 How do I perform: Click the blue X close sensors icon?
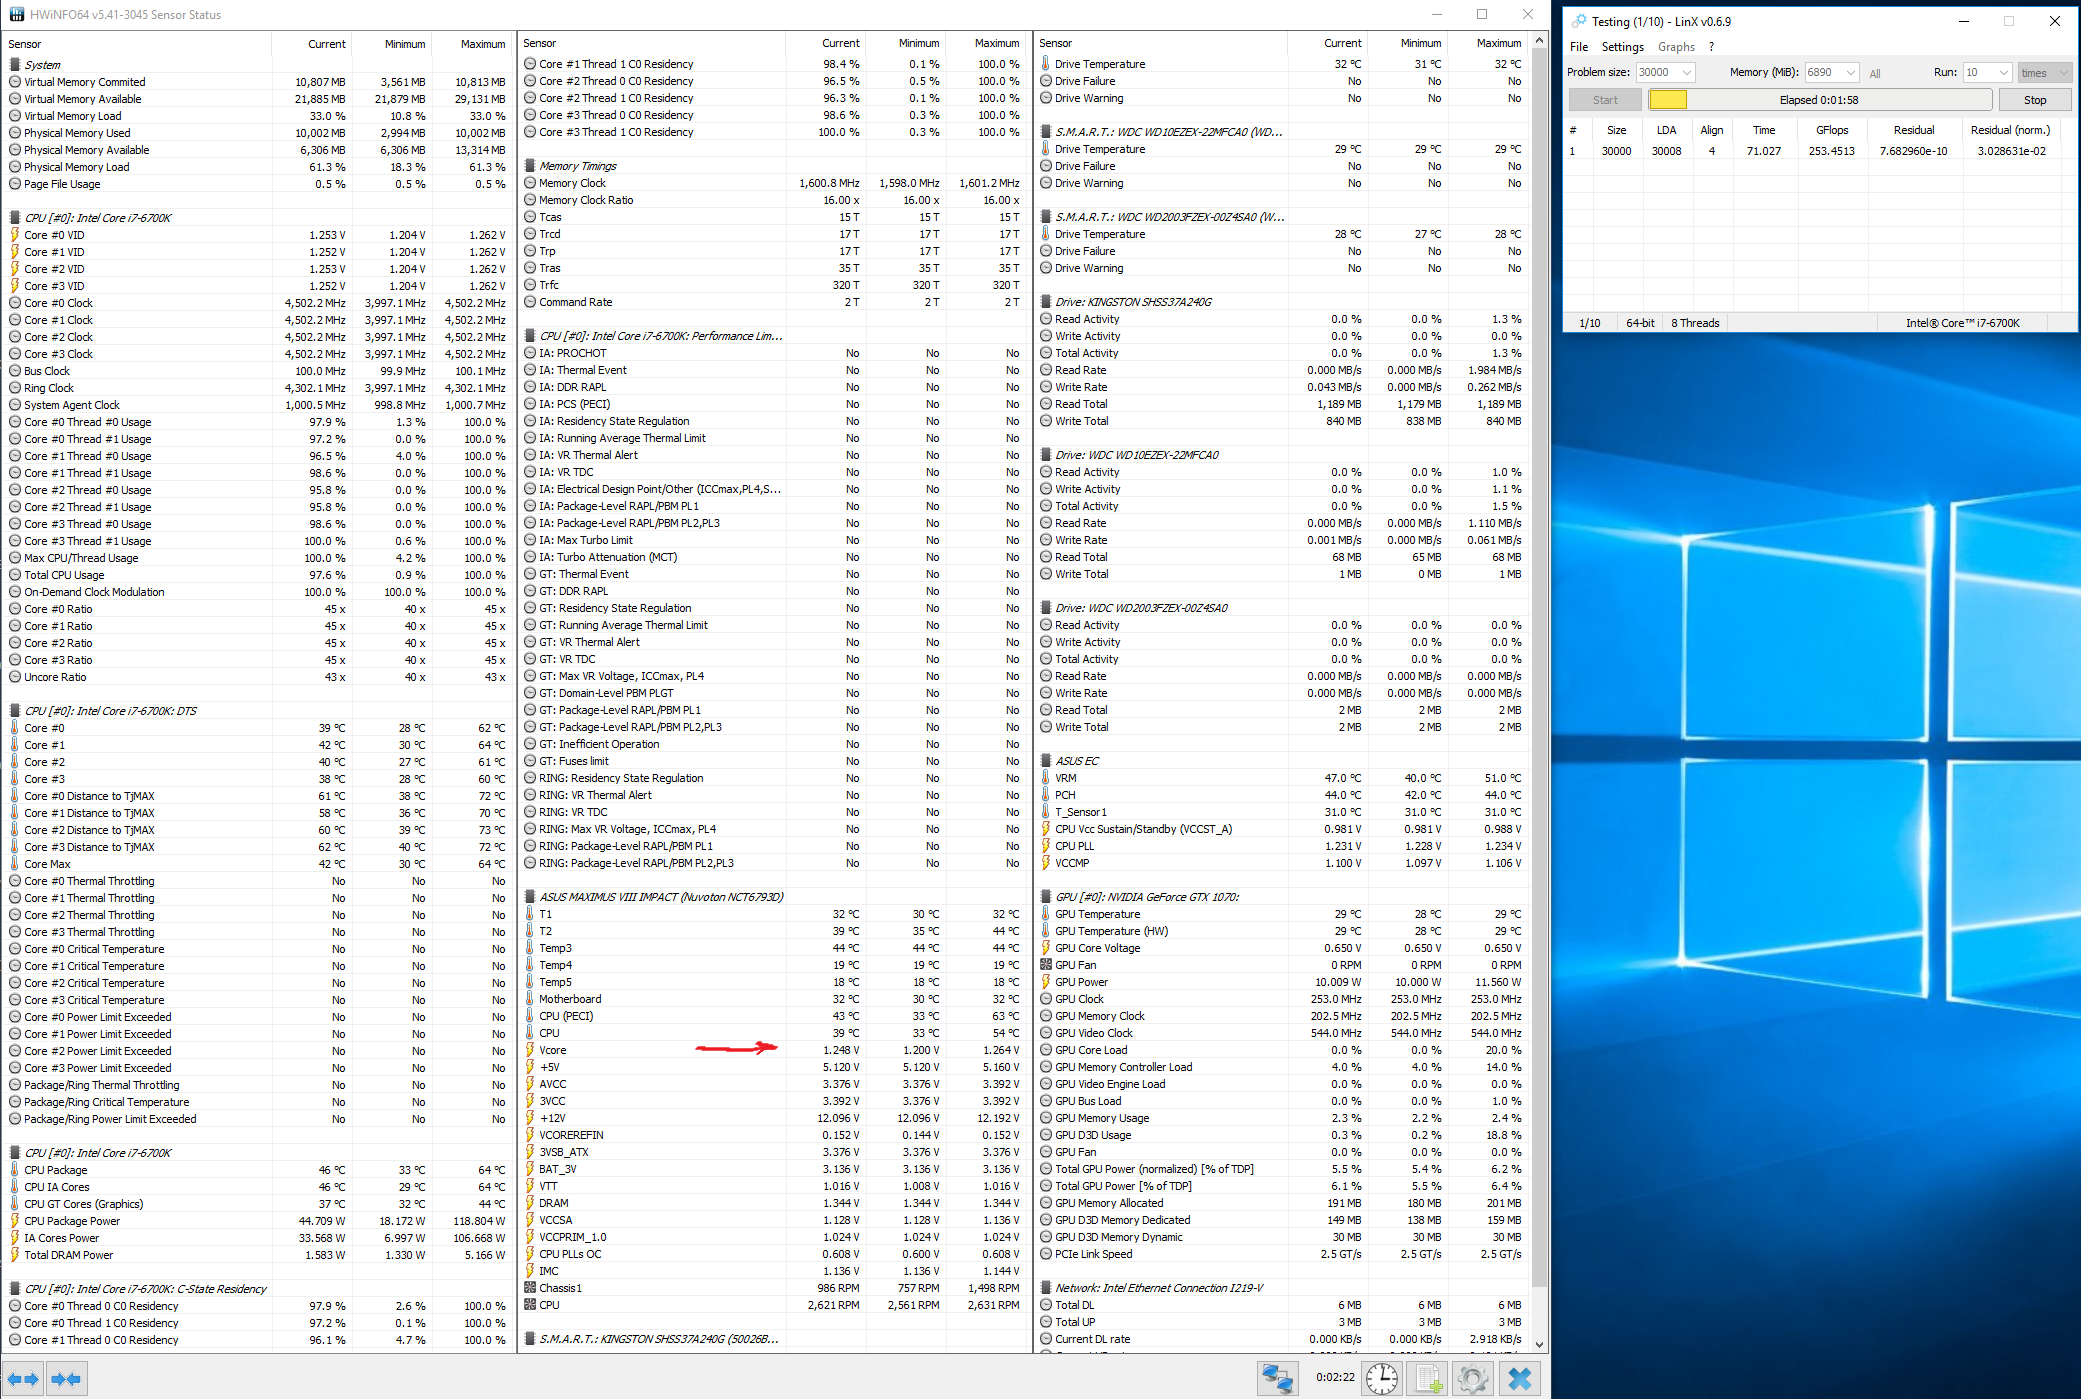click(x=1519, y=1379)
